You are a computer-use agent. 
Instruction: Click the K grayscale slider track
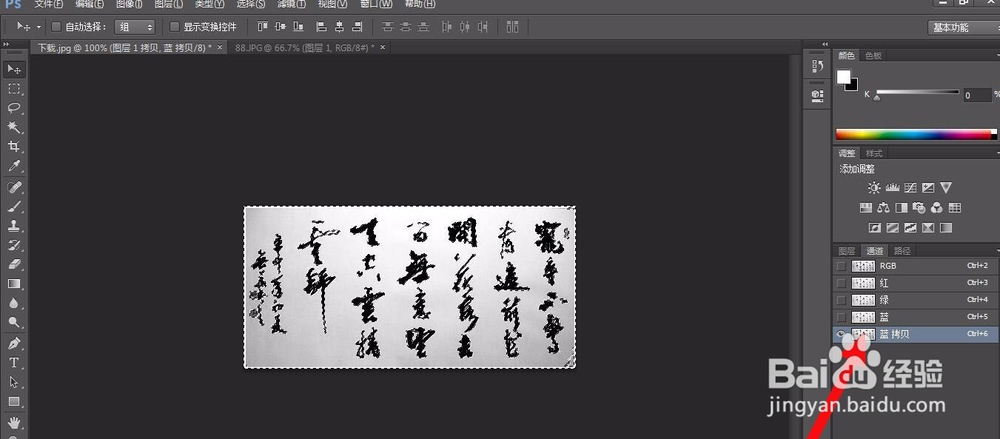pos(918,92)
